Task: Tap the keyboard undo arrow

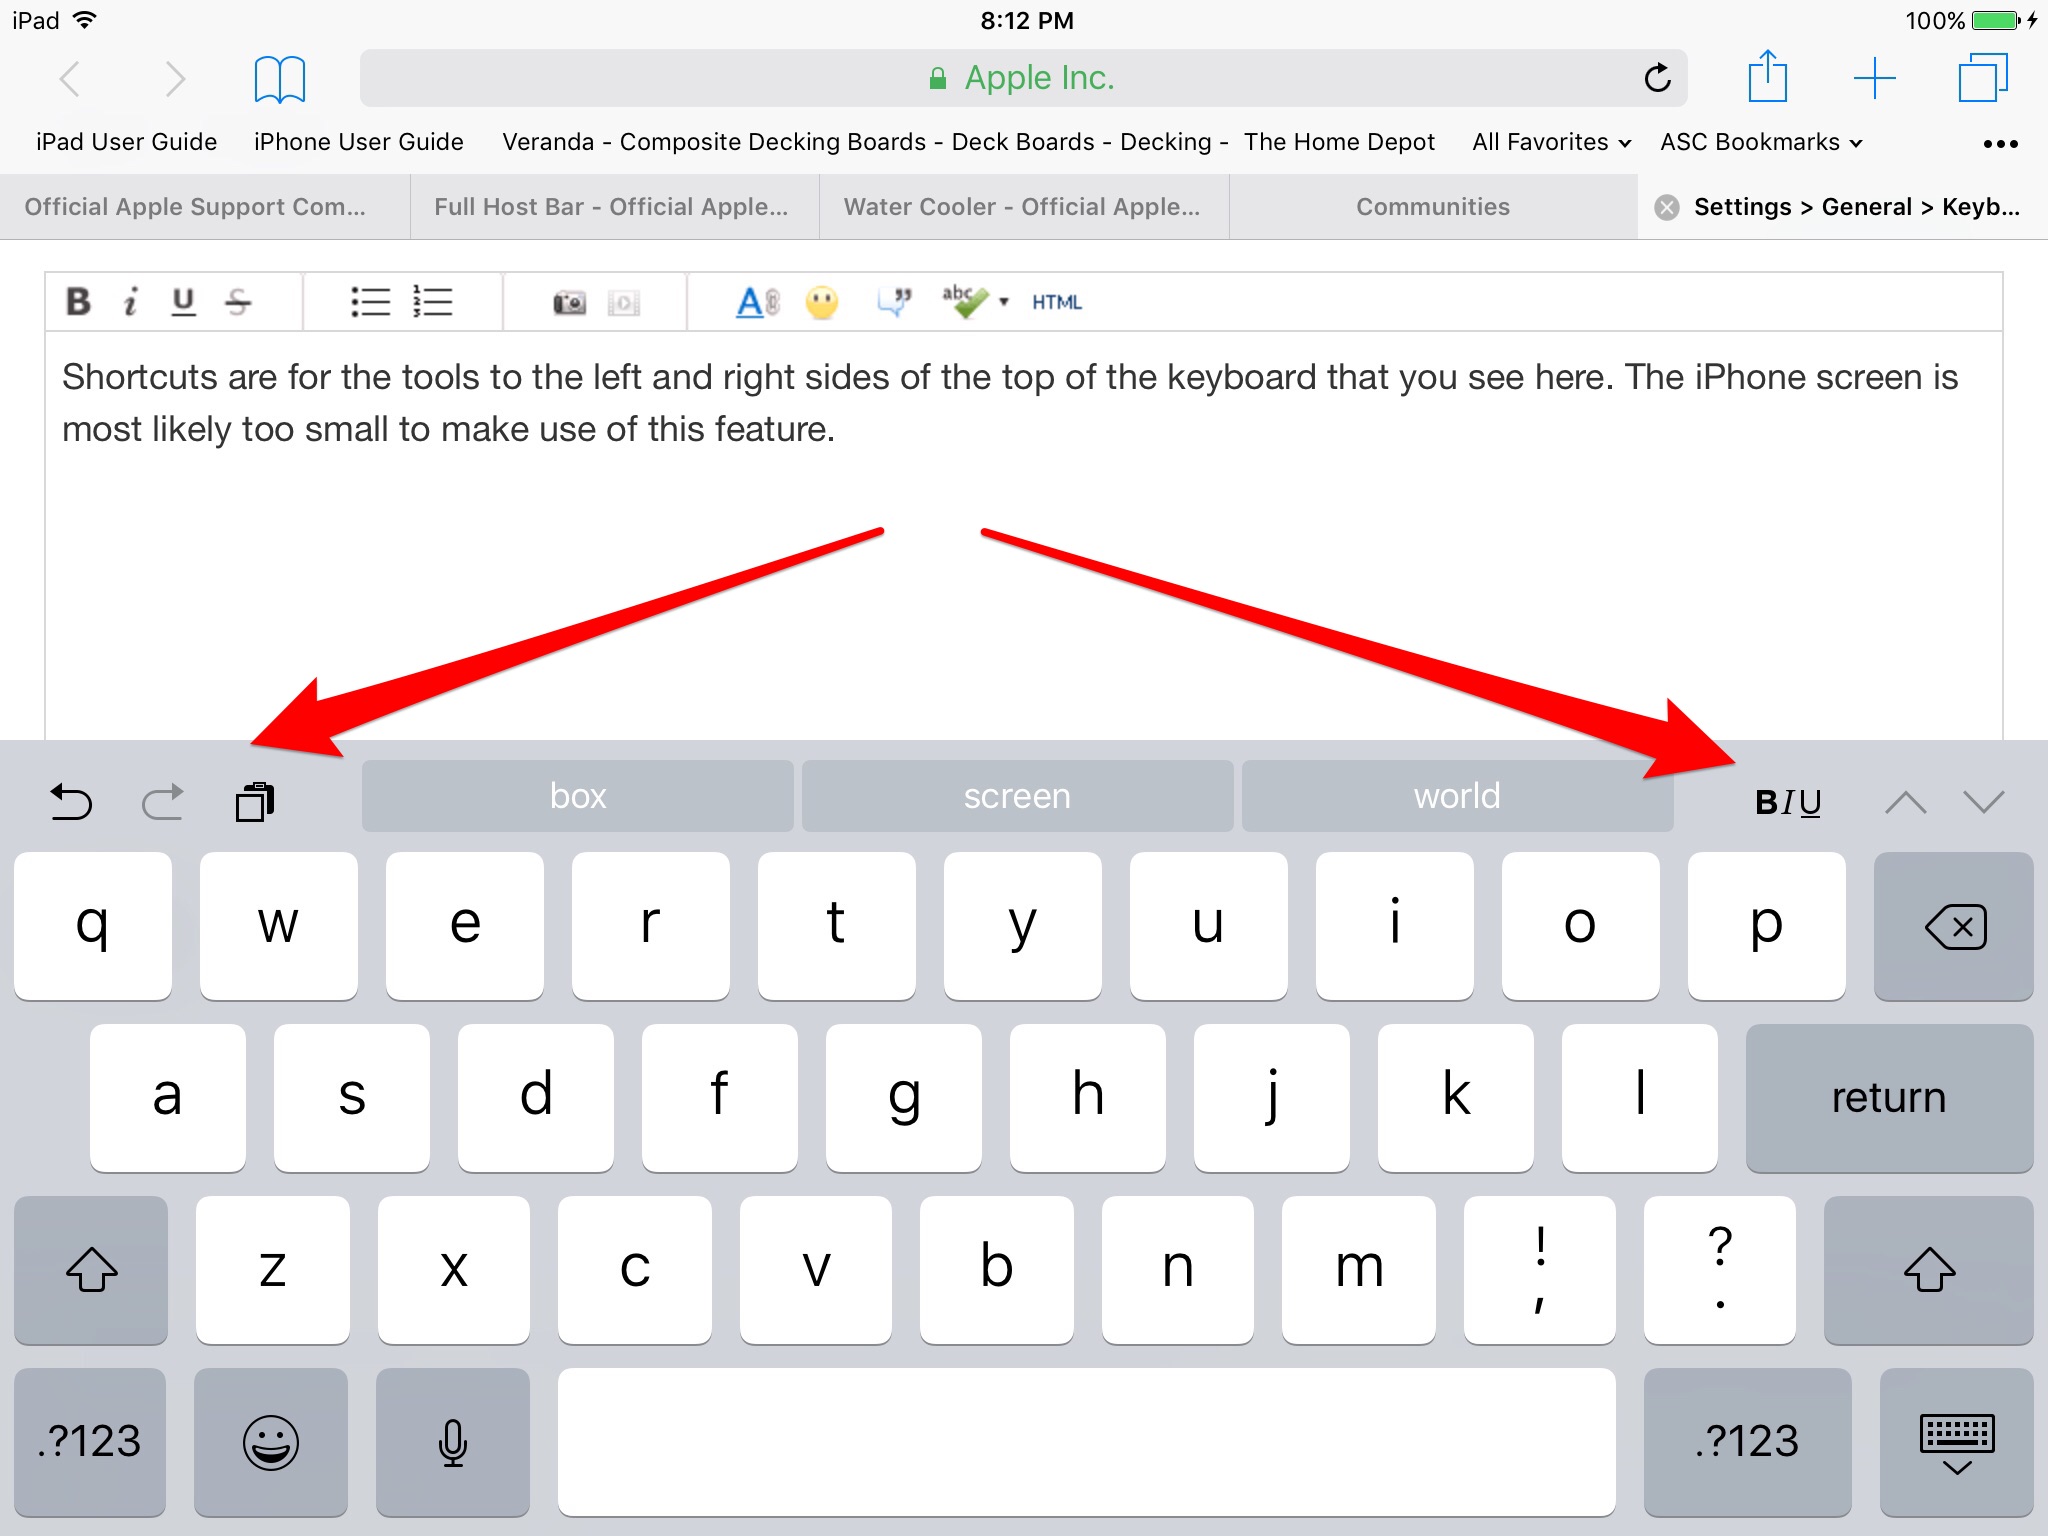Action: click(71, 801)
